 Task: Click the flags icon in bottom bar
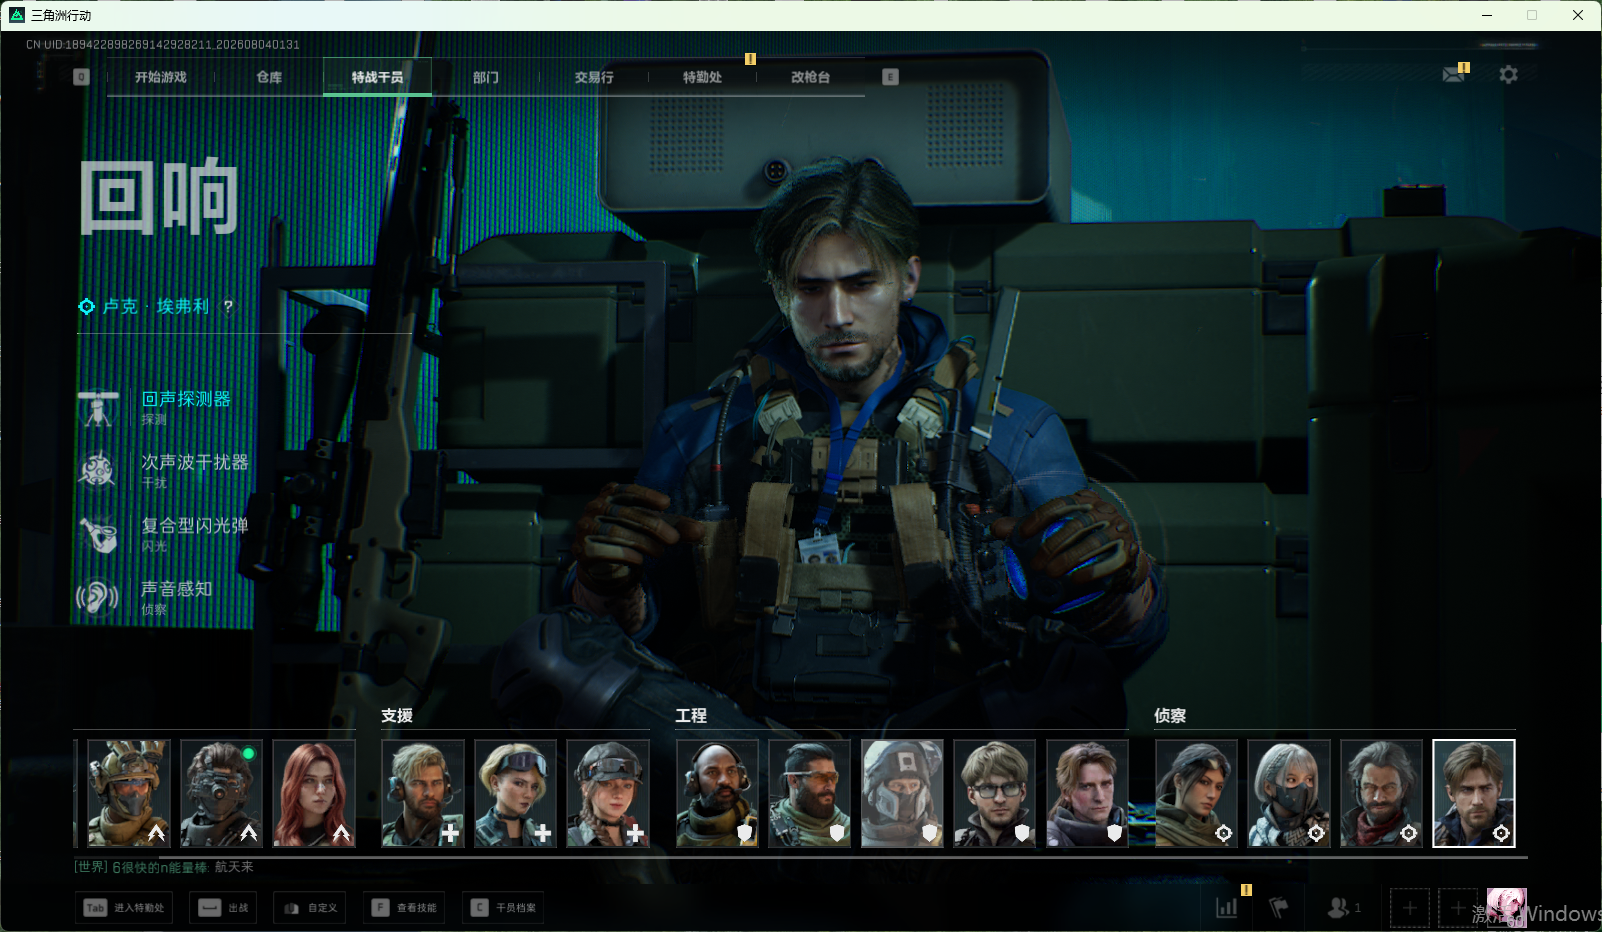pos(1279,908)
